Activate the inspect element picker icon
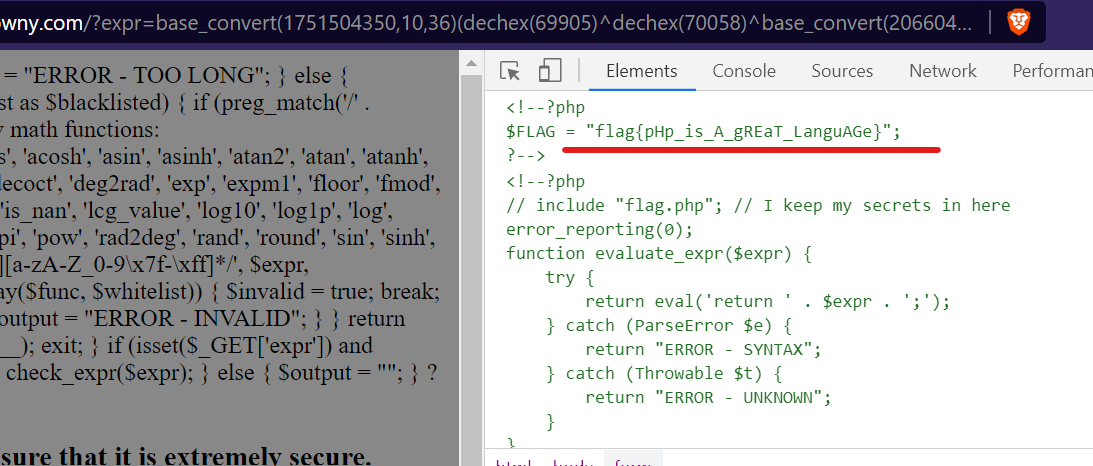This screenshot has height=466, width=1093. 510,71
